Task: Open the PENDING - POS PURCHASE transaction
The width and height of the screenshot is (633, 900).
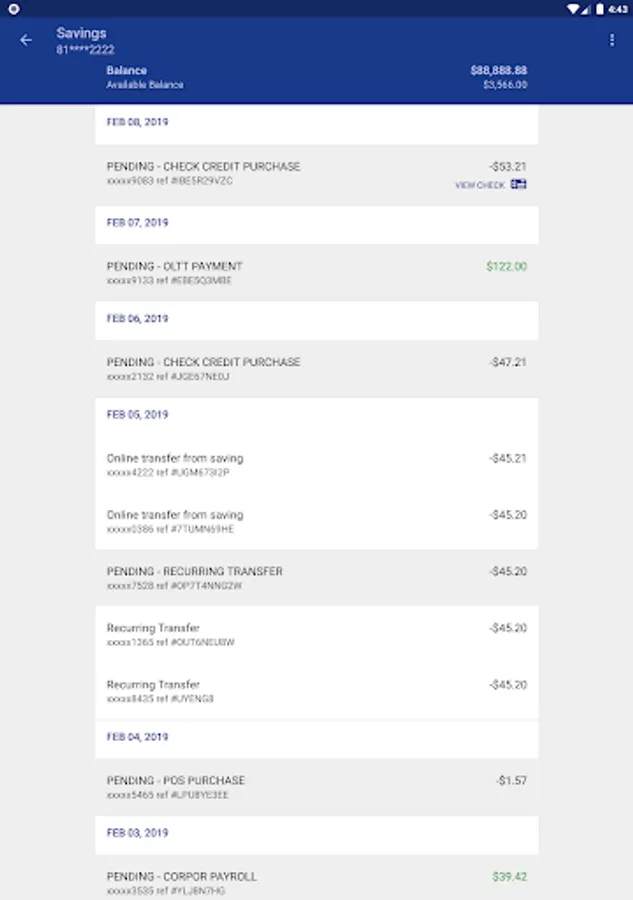Action: click(316, 787)
